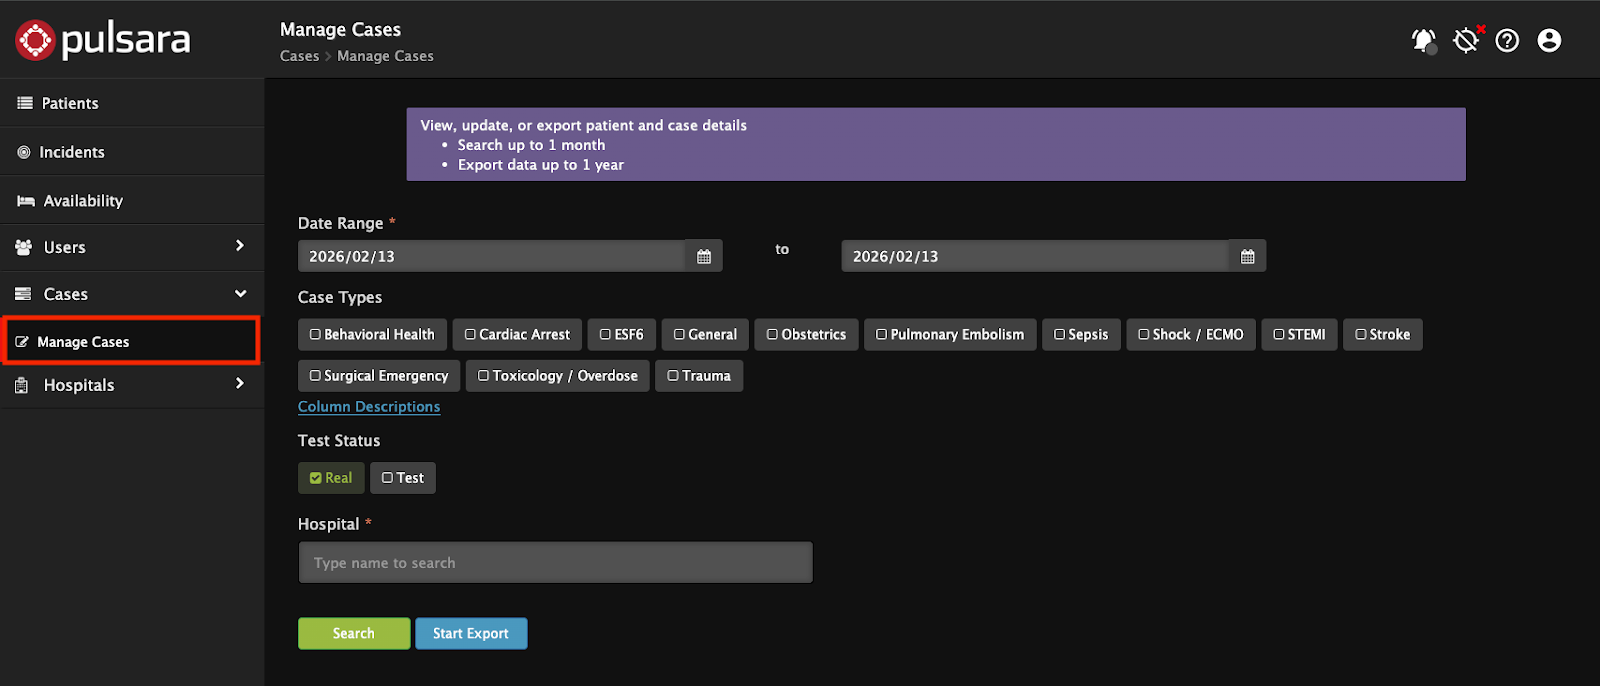This screenshot has width=1600, height=686.
Task: Toggle the Test status checkbox
Action: (403, 478)
